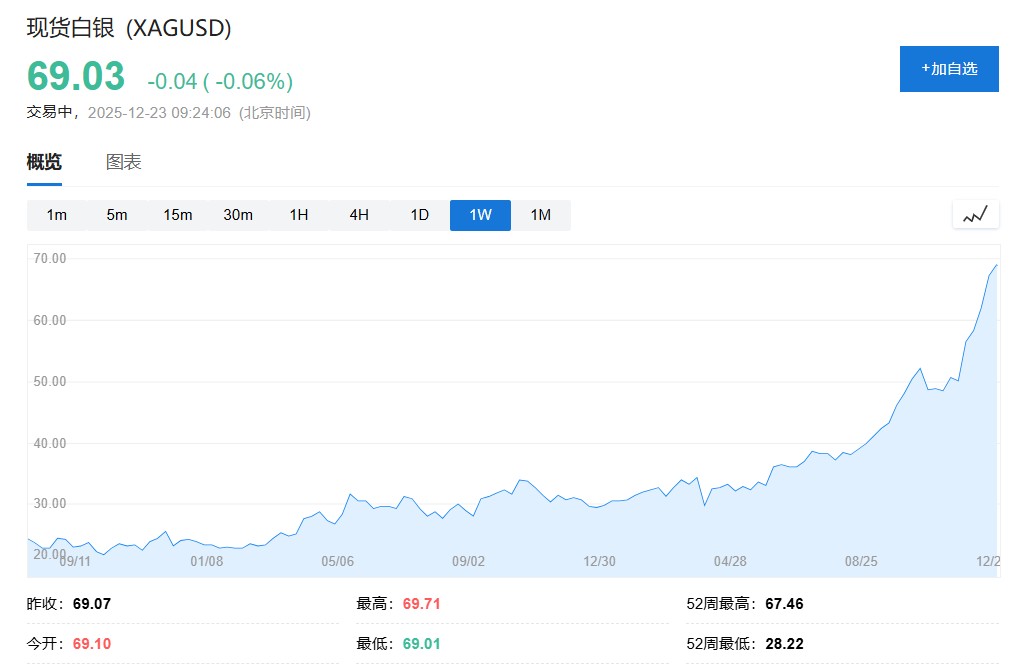Click the 最高 value 69.71
The height and width of the screenshot is (669, 1022).
(421, 604)
